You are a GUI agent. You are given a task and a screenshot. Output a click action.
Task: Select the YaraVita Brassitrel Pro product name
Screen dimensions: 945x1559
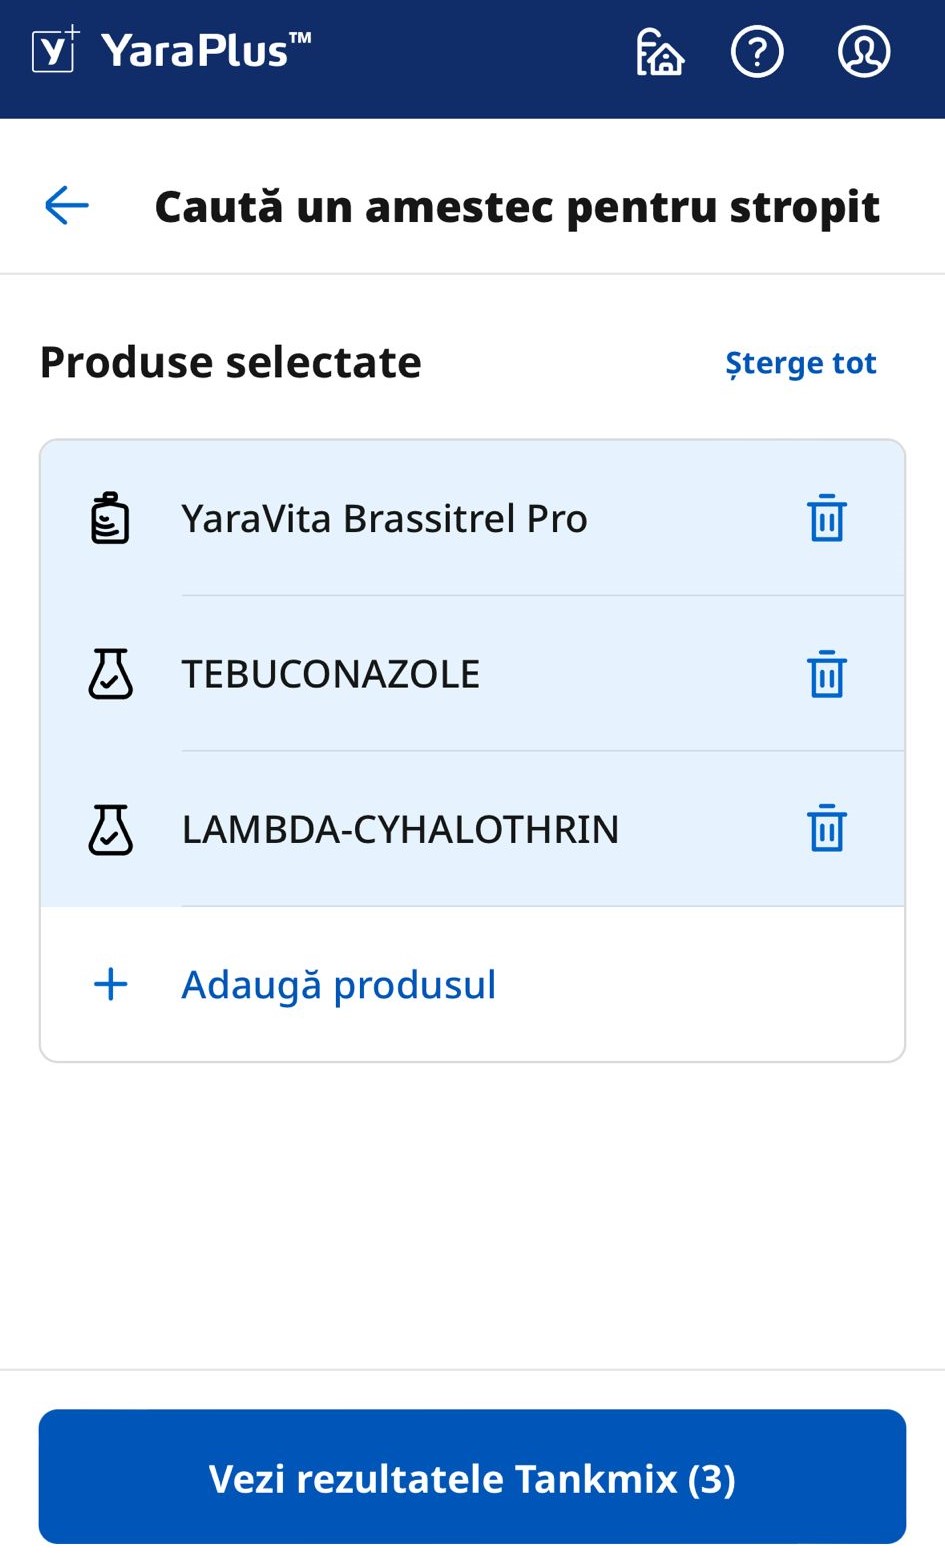click(x=384, y=519)
